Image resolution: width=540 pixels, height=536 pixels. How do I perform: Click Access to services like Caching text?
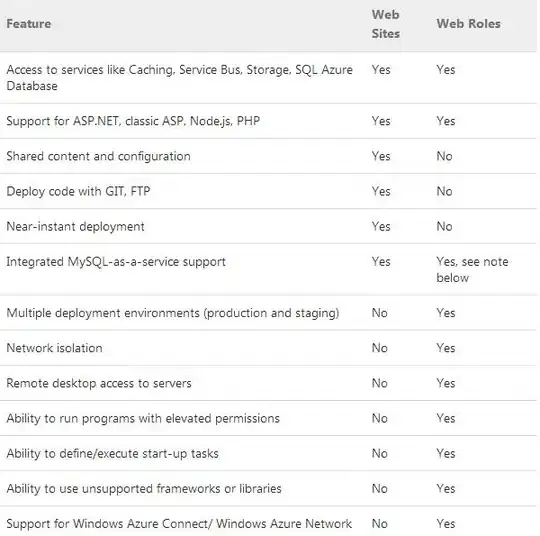click(x=179, y=78)
